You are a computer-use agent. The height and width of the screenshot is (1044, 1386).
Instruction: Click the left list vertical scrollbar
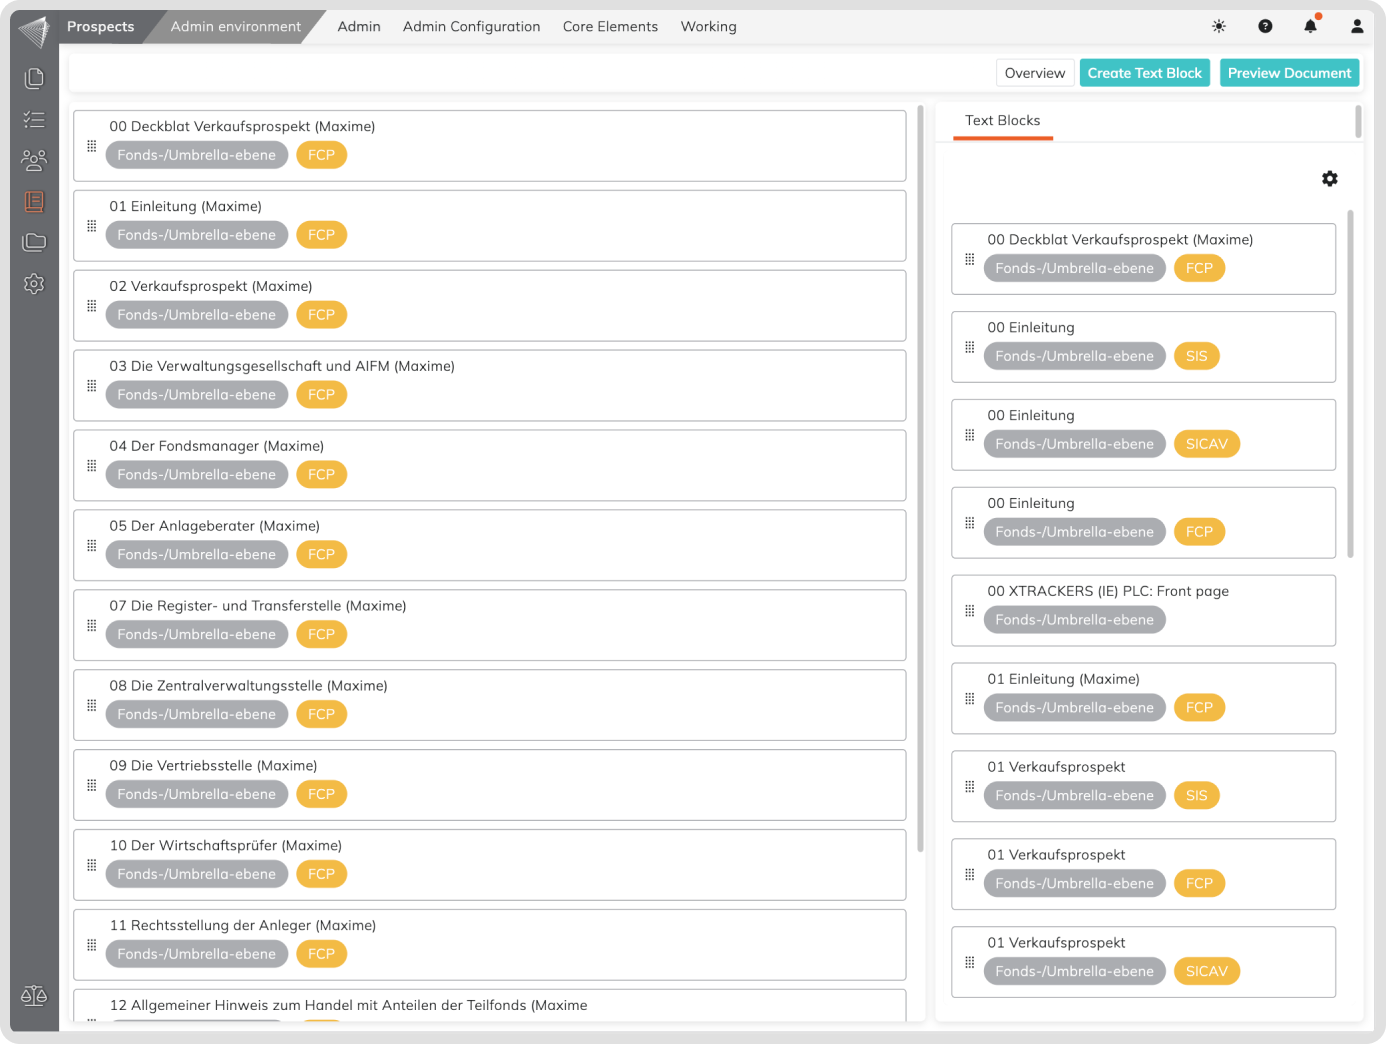(920, 480)
